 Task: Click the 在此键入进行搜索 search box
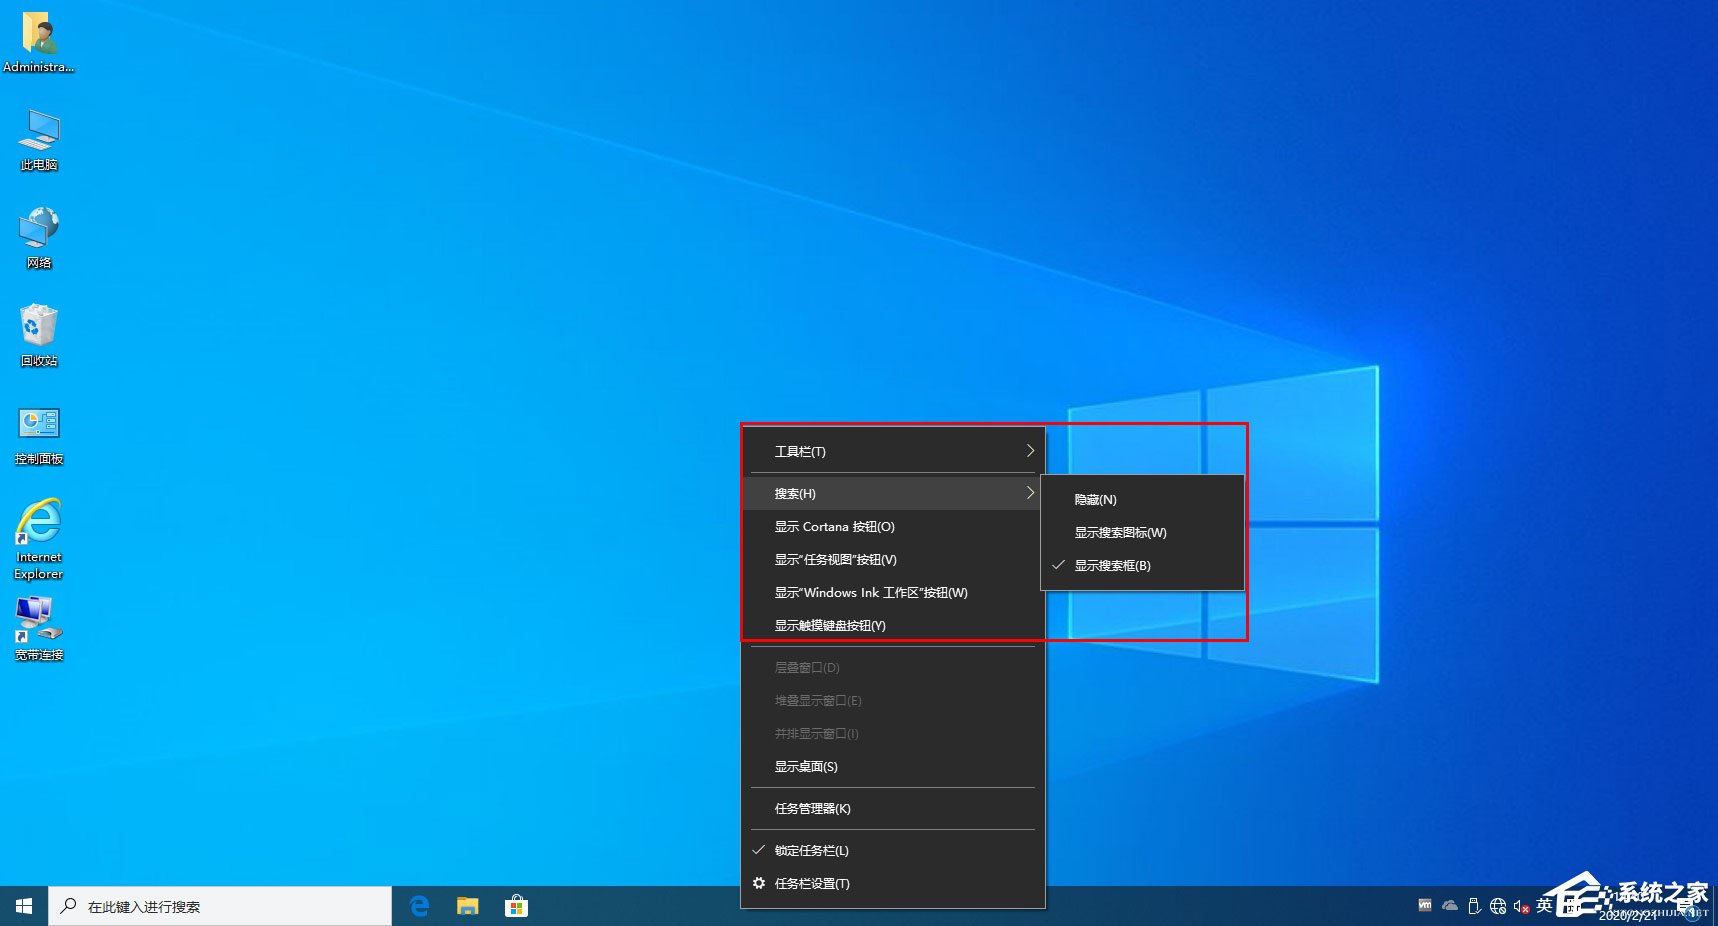[x=220, y=906]
